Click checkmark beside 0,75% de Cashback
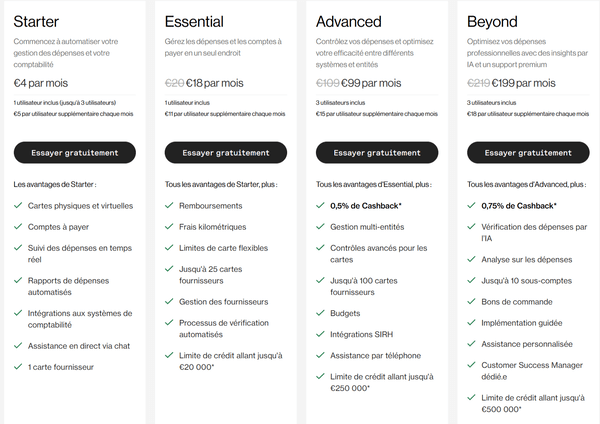 (472, 206)
